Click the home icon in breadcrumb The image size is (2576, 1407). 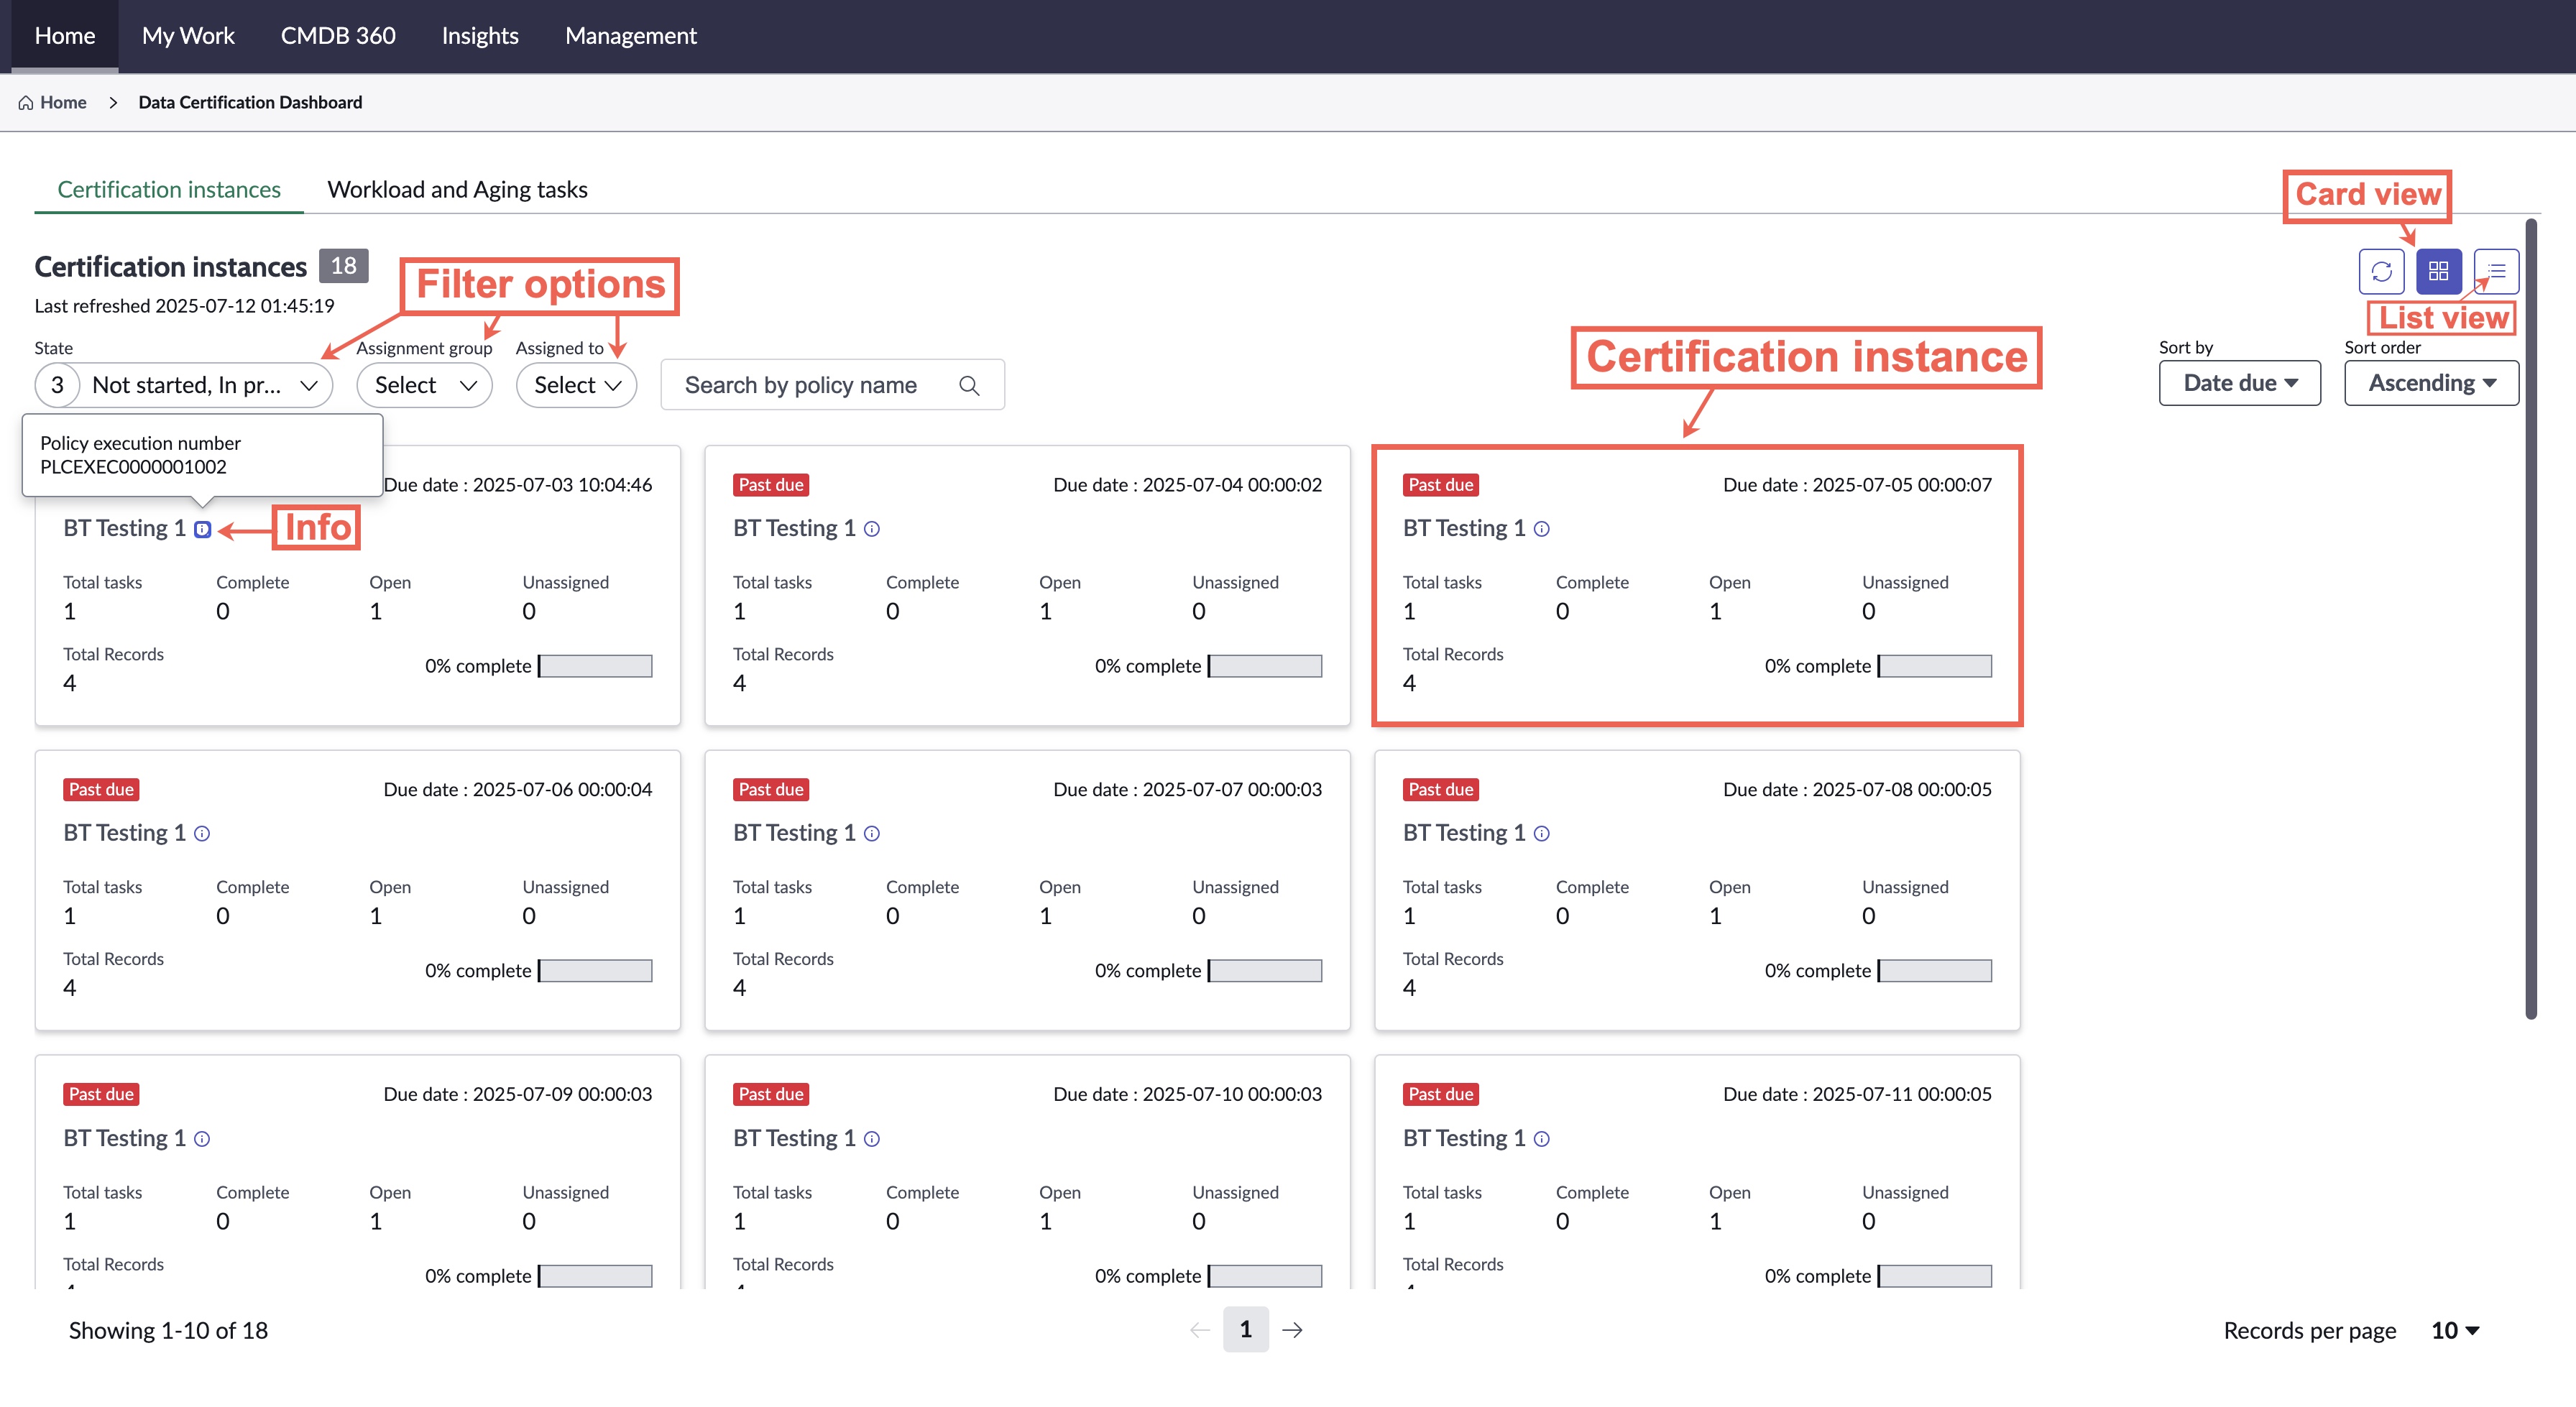[x=26, y=102]
